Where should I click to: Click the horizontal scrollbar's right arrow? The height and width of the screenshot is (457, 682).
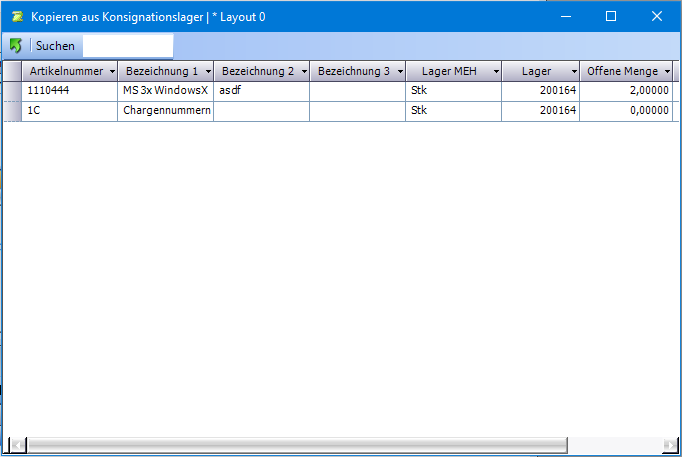tap(668, 444)
